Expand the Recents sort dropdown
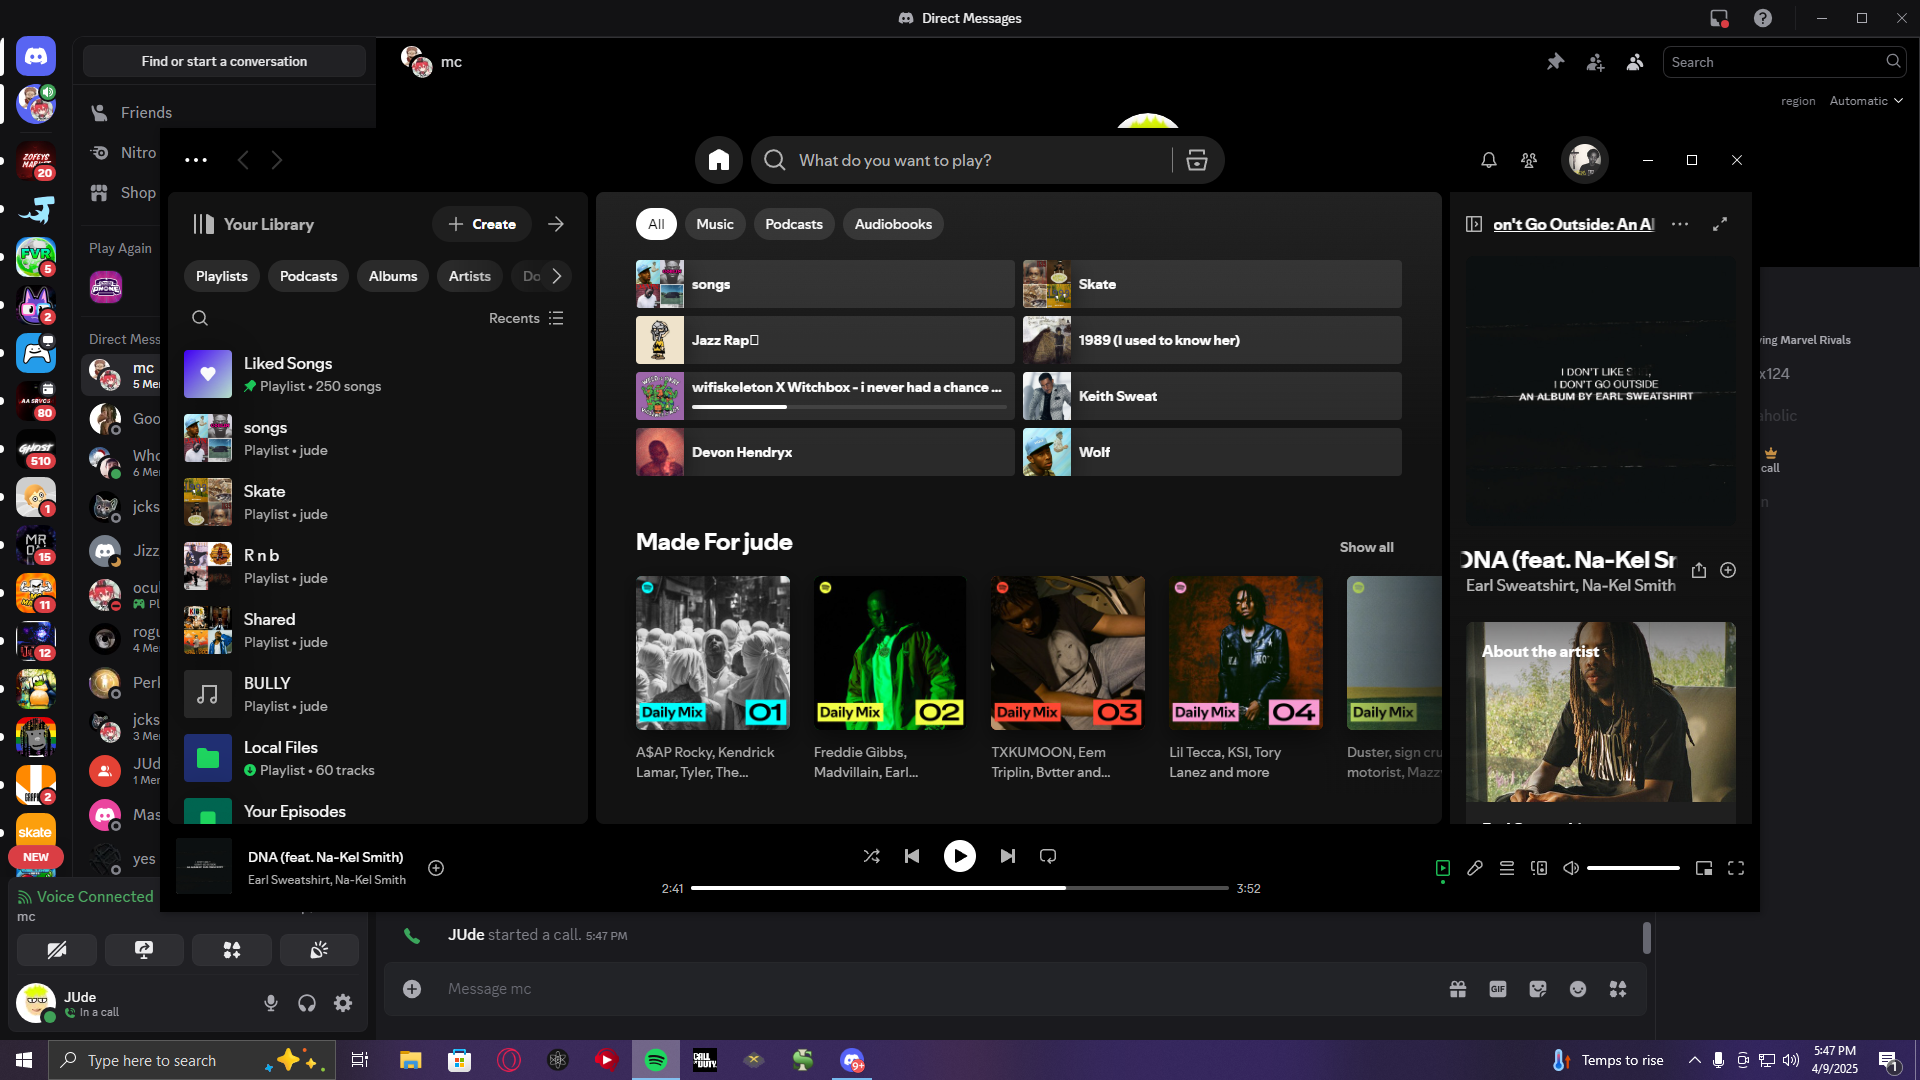This screenshot has width=1920, height=1080. pyautogui.click(x=526, y=318)
